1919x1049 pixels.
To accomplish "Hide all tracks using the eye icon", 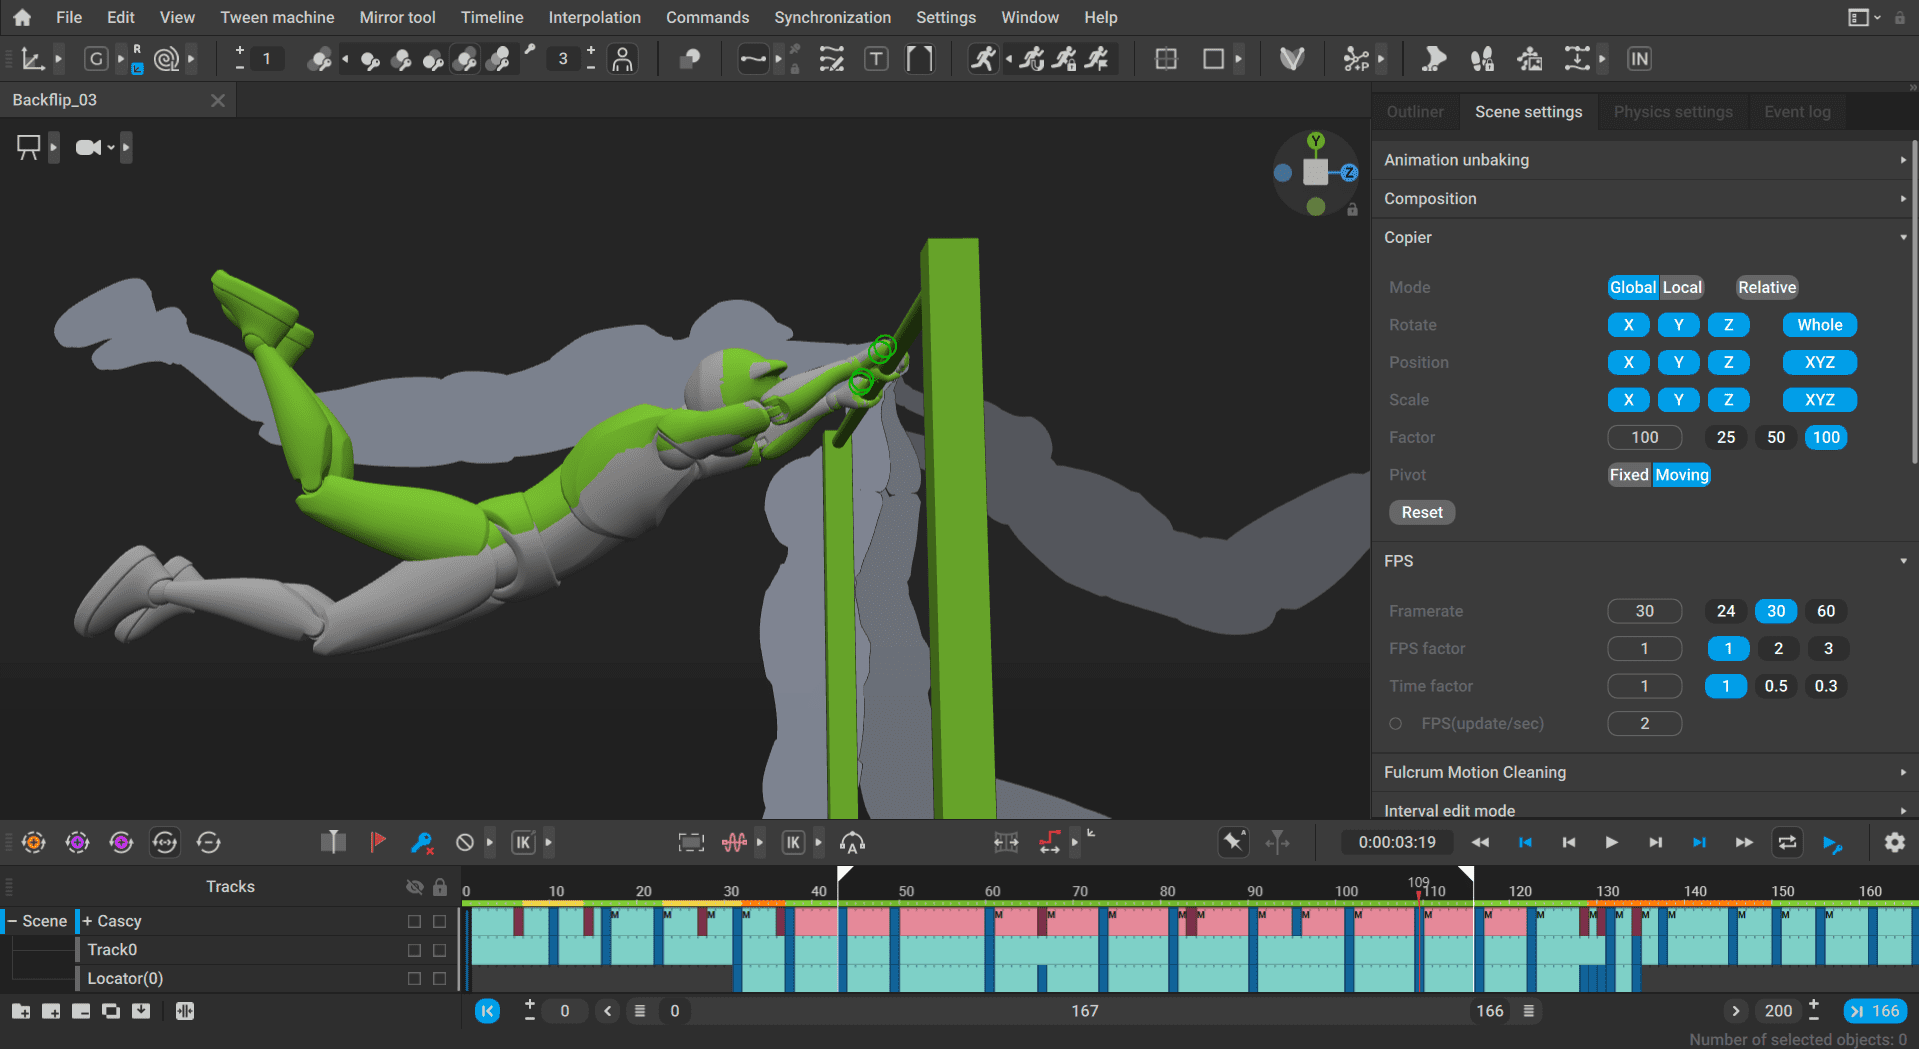I will (x=415, y=886).
